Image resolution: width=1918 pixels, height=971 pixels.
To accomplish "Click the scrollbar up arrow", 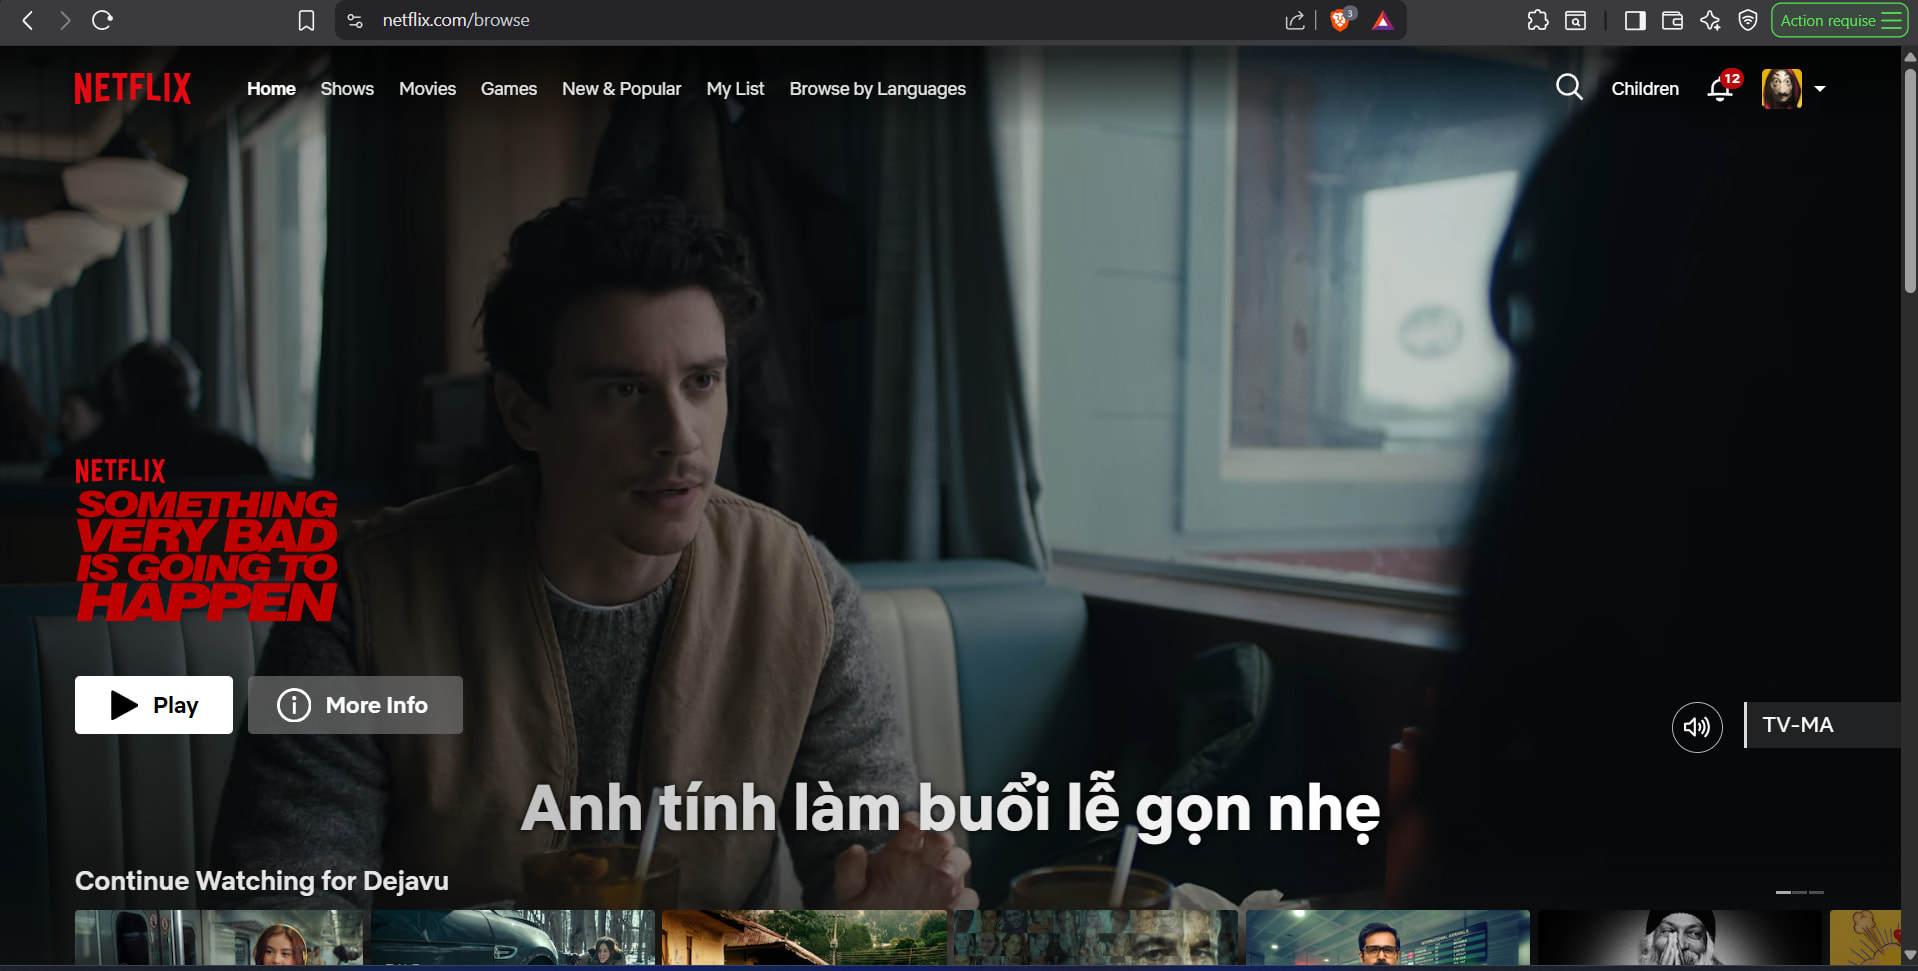I will [1910, 56].
